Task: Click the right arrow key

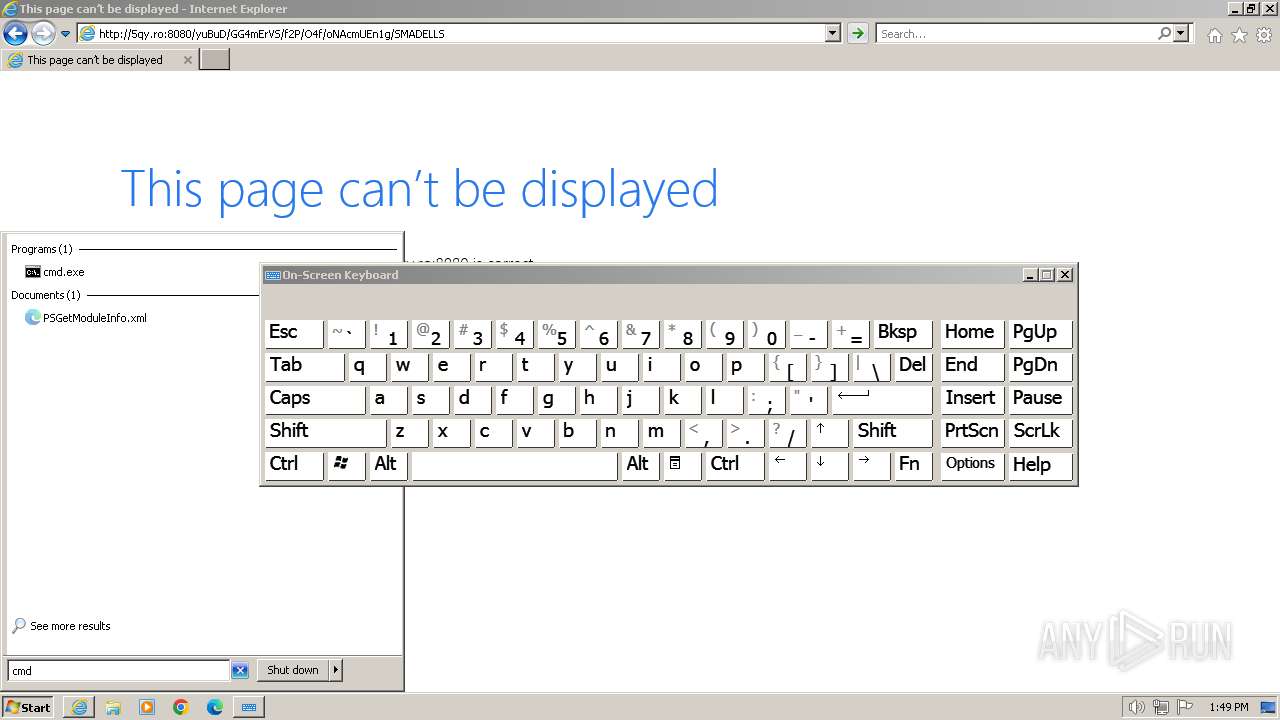Action: [x=871, y=465]
